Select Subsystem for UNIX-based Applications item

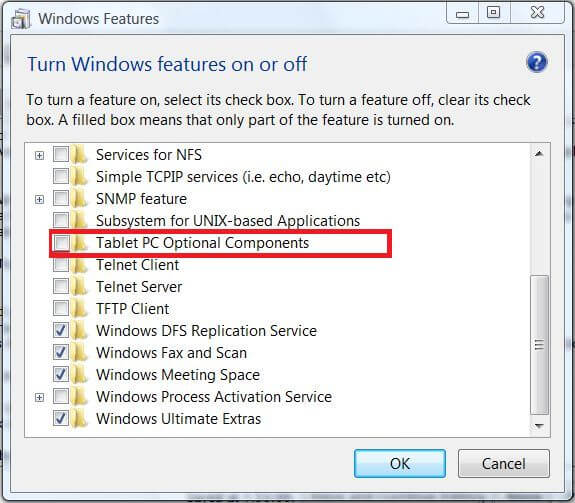pyautogui.click(x=228, y=221)
